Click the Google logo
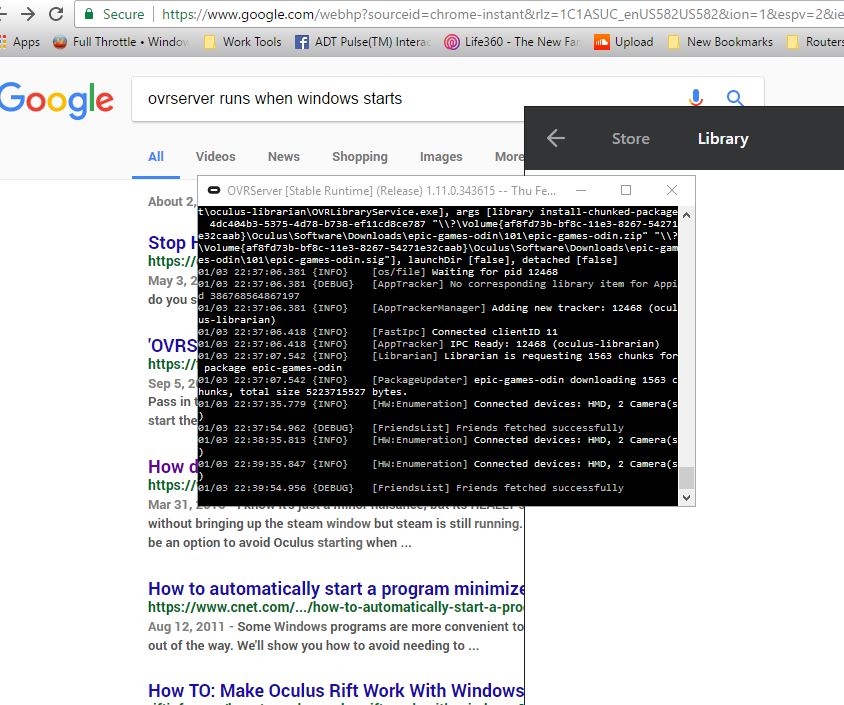 [57, 100]
